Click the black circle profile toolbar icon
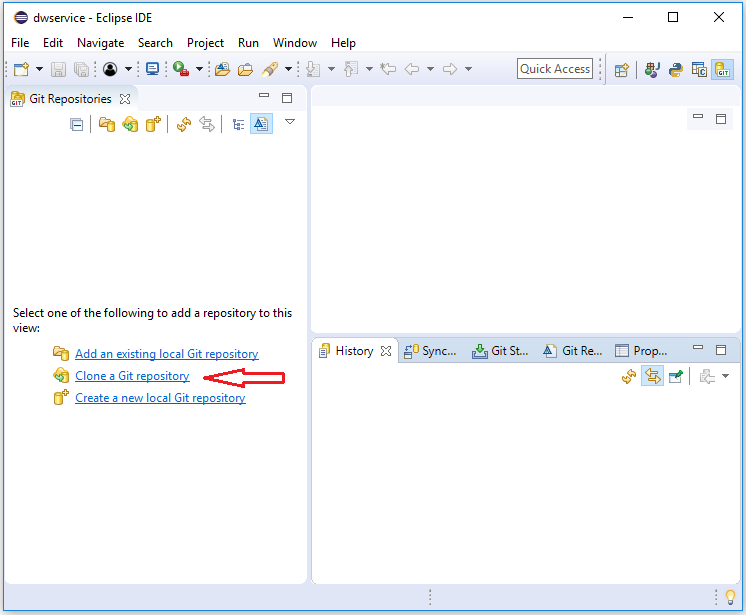Viewport: 746px width, 615px height. pyautogui.click(x=110, y=69)
